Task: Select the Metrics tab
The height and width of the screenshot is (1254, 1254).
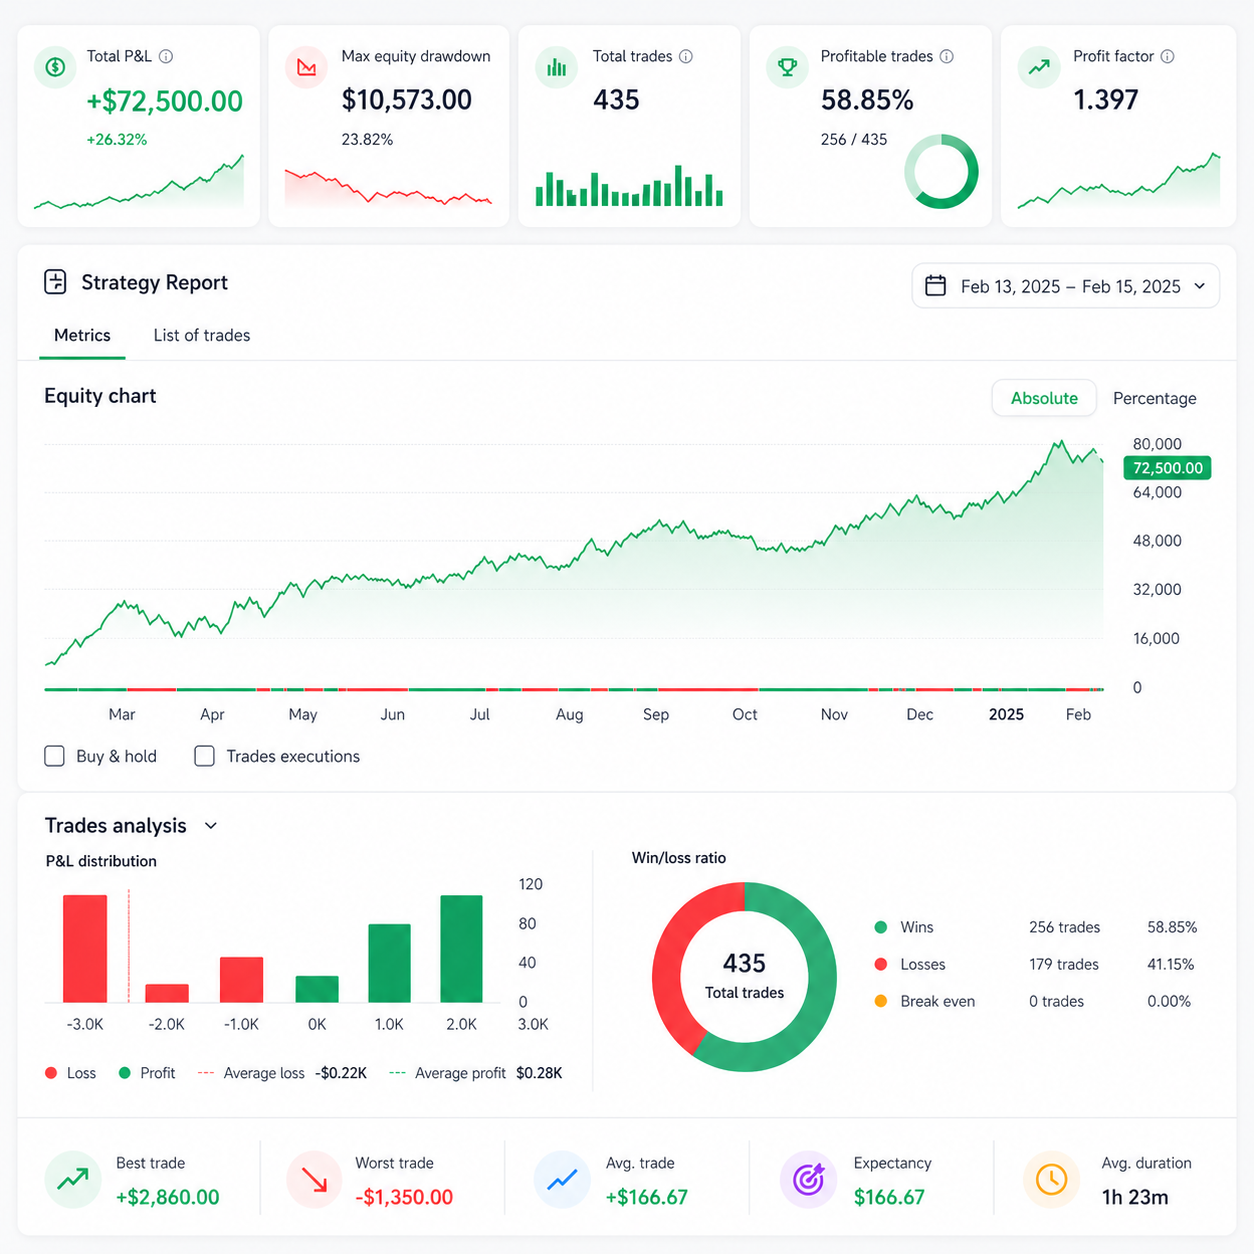Action: (82, 335)
